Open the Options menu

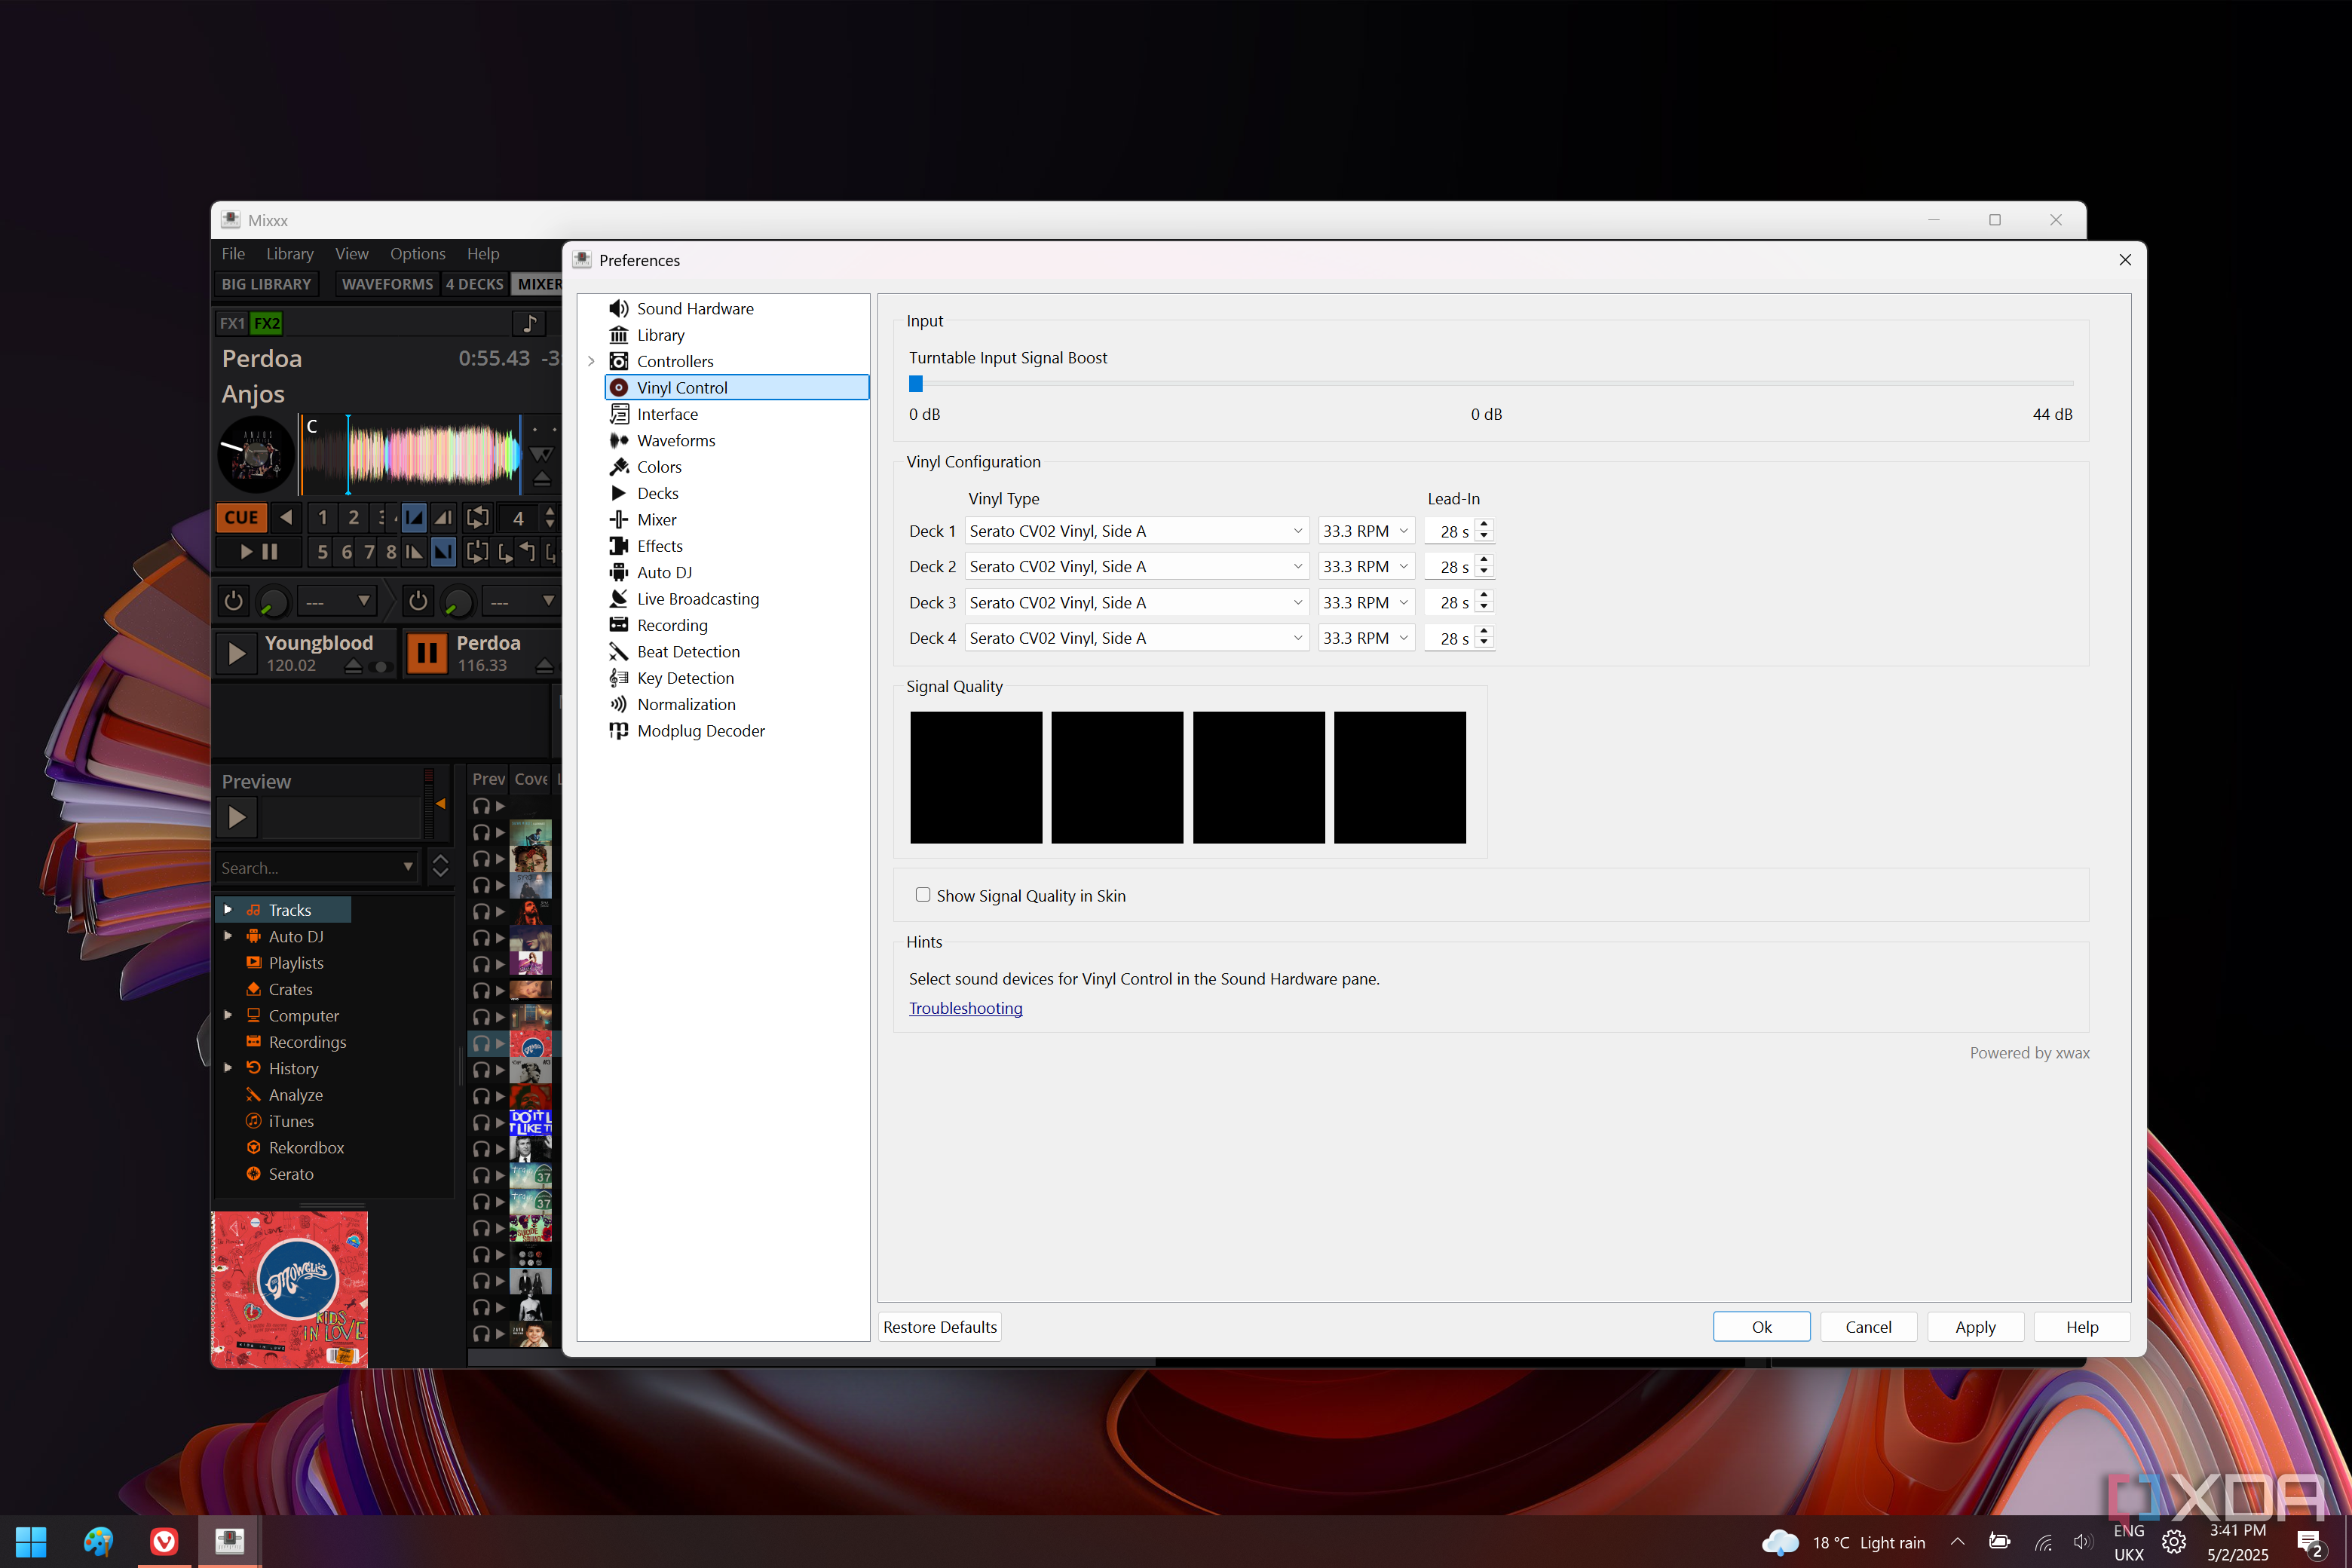pos(417,254)
